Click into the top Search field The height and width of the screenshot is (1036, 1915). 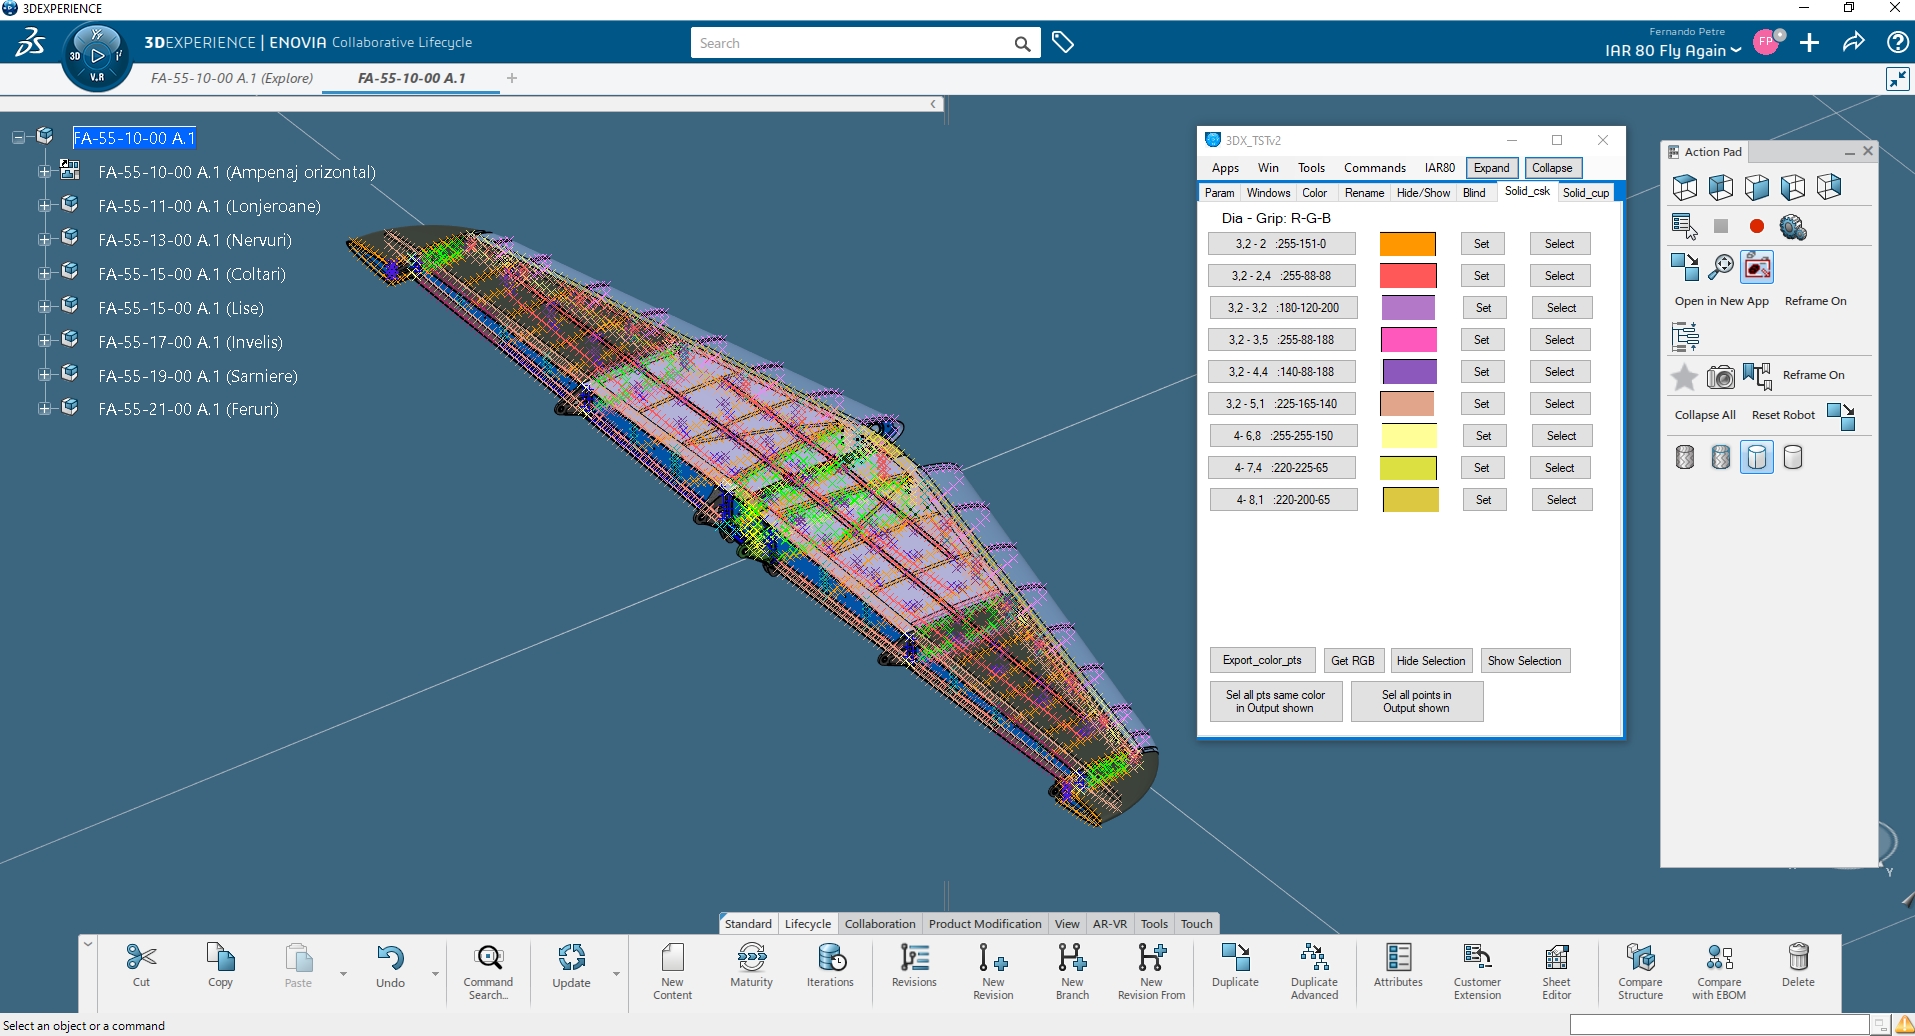click(x=850, y=43)
